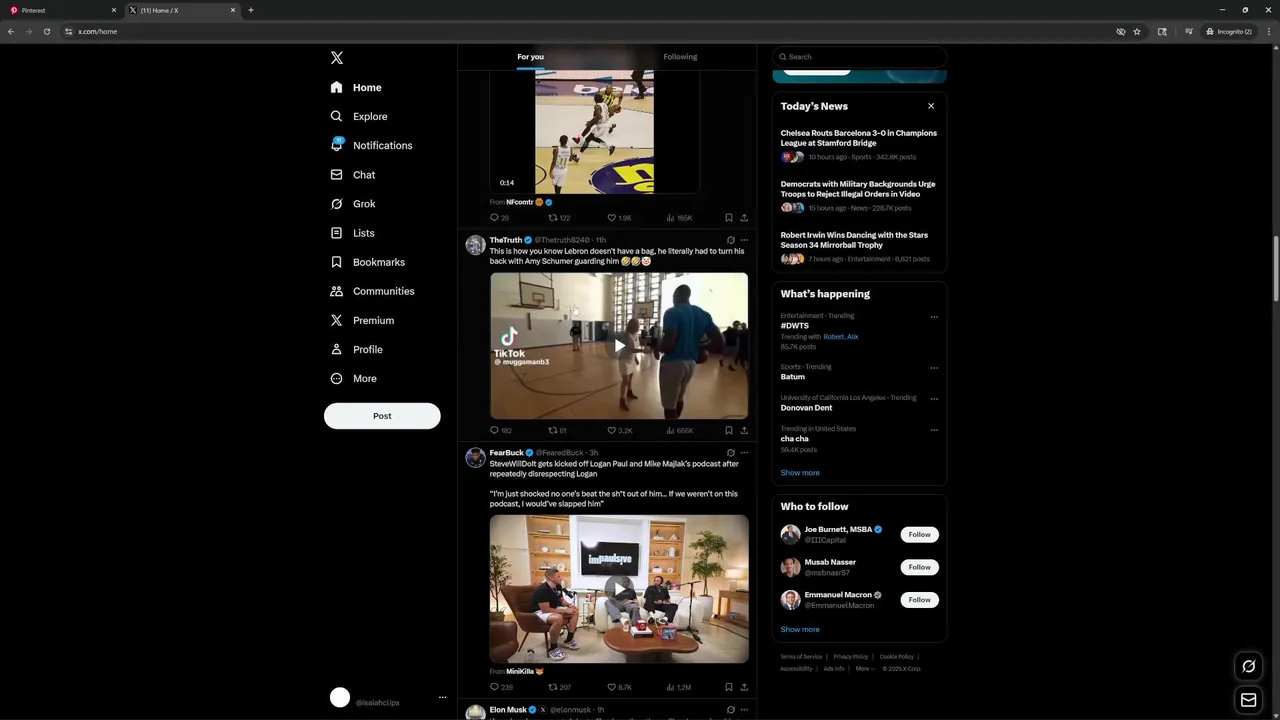Follow Emmanuel Macron
Screen dimensions: 1280x720
[919, 600]
